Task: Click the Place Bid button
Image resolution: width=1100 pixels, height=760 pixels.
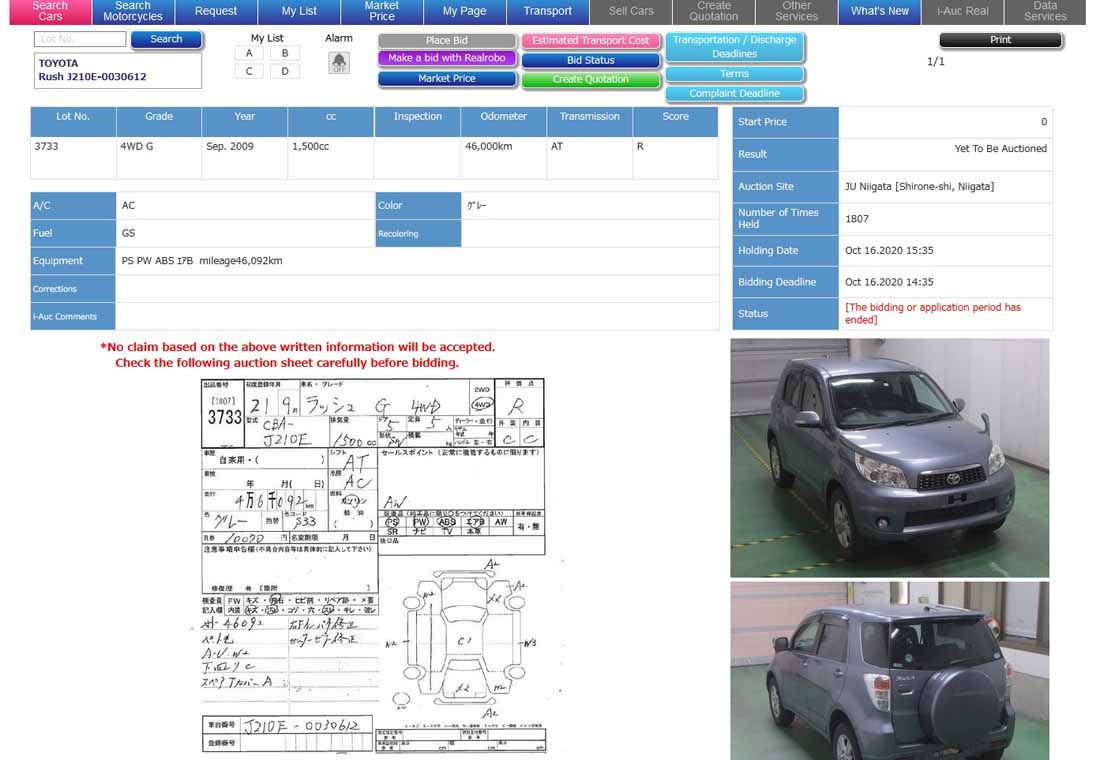Action: (x=446, y=41)
